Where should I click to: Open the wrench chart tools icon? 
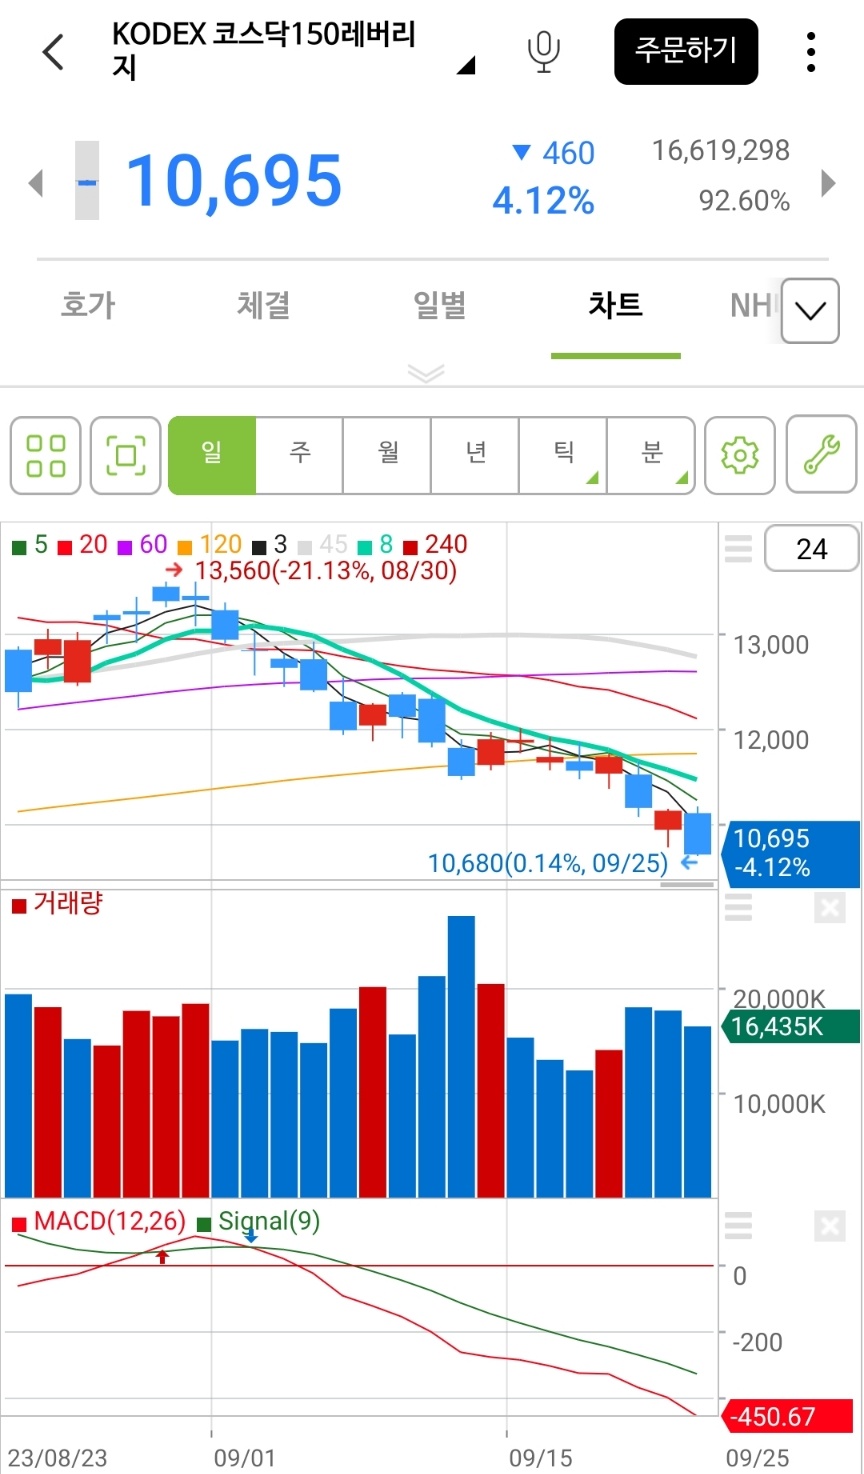coord(821,456)
